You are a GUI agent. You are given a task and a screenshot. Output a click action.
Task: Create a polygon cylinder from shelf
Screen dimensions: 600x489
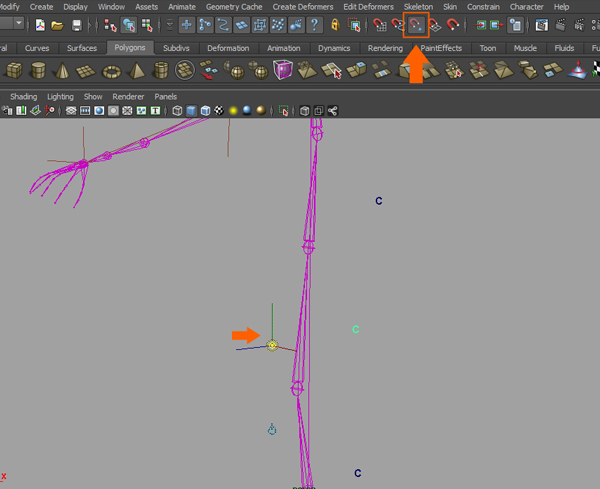[x=38, y=70]
